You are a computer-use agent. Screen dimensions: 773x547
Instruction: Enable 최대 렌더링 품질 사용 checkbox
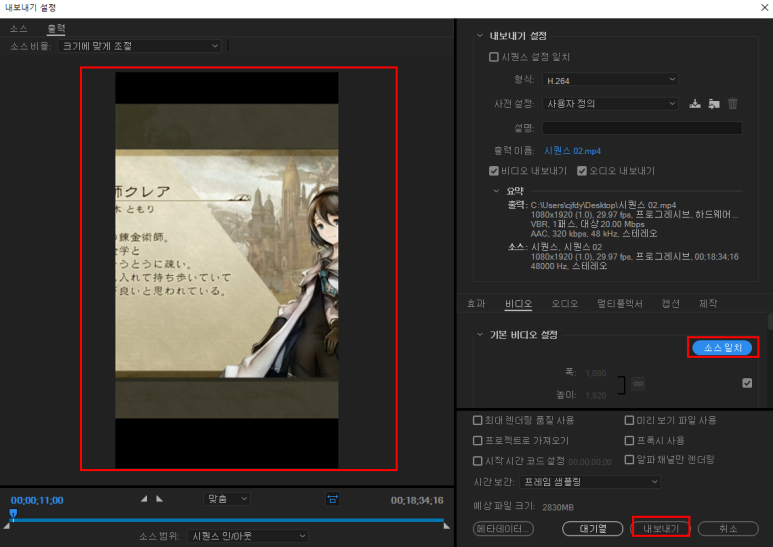[477, 420]
